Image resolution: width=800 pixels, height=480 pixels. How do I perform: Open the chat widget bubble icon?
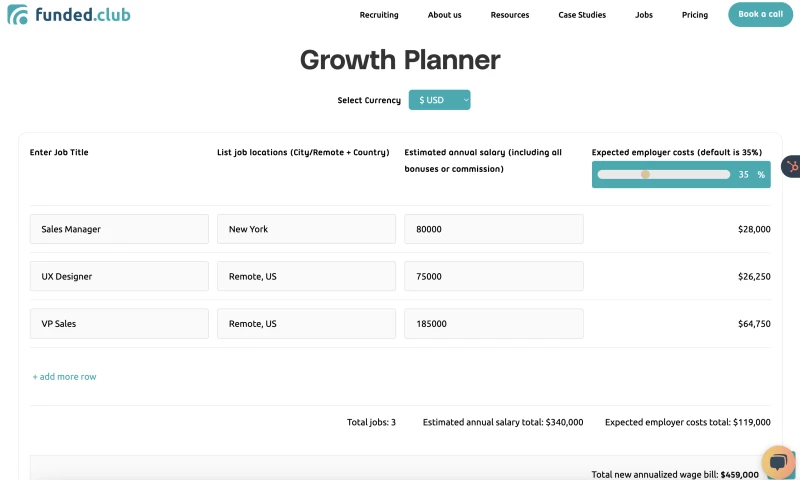click(778, 462)
